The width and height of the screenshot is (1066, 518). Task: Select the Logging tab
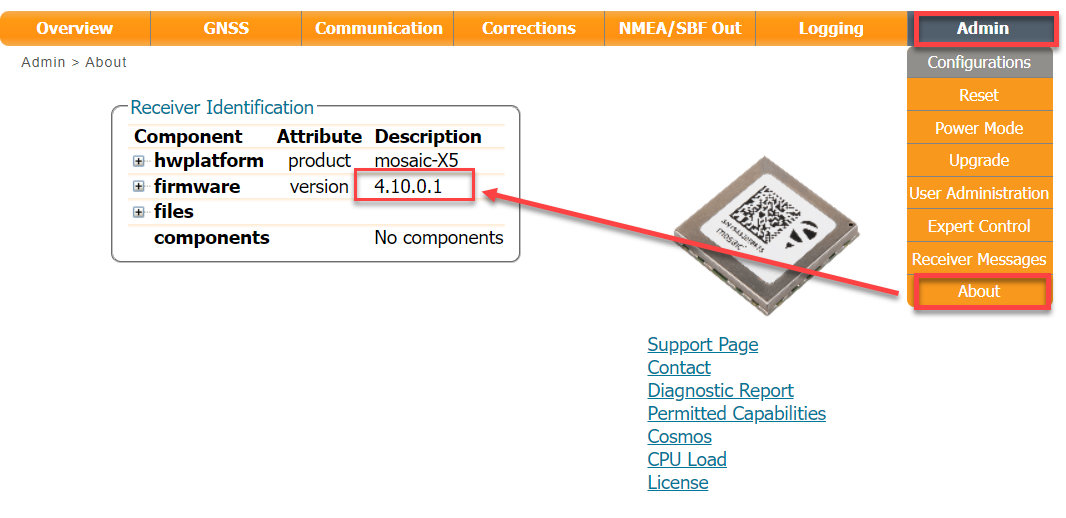pos(830,28)
